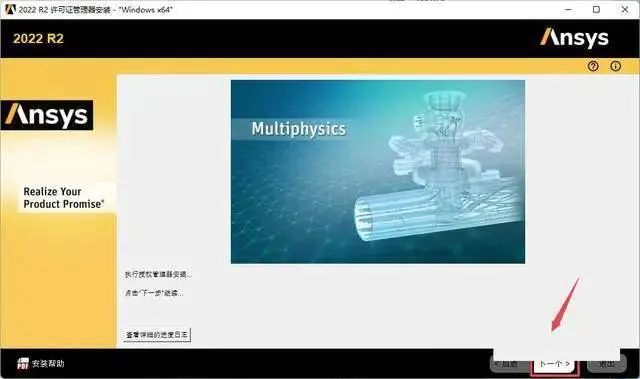Click the Realize Your Product Promise slogan
Image resolution: width=640 pixels, height=379 pixels.
click(x=64, y=198)
